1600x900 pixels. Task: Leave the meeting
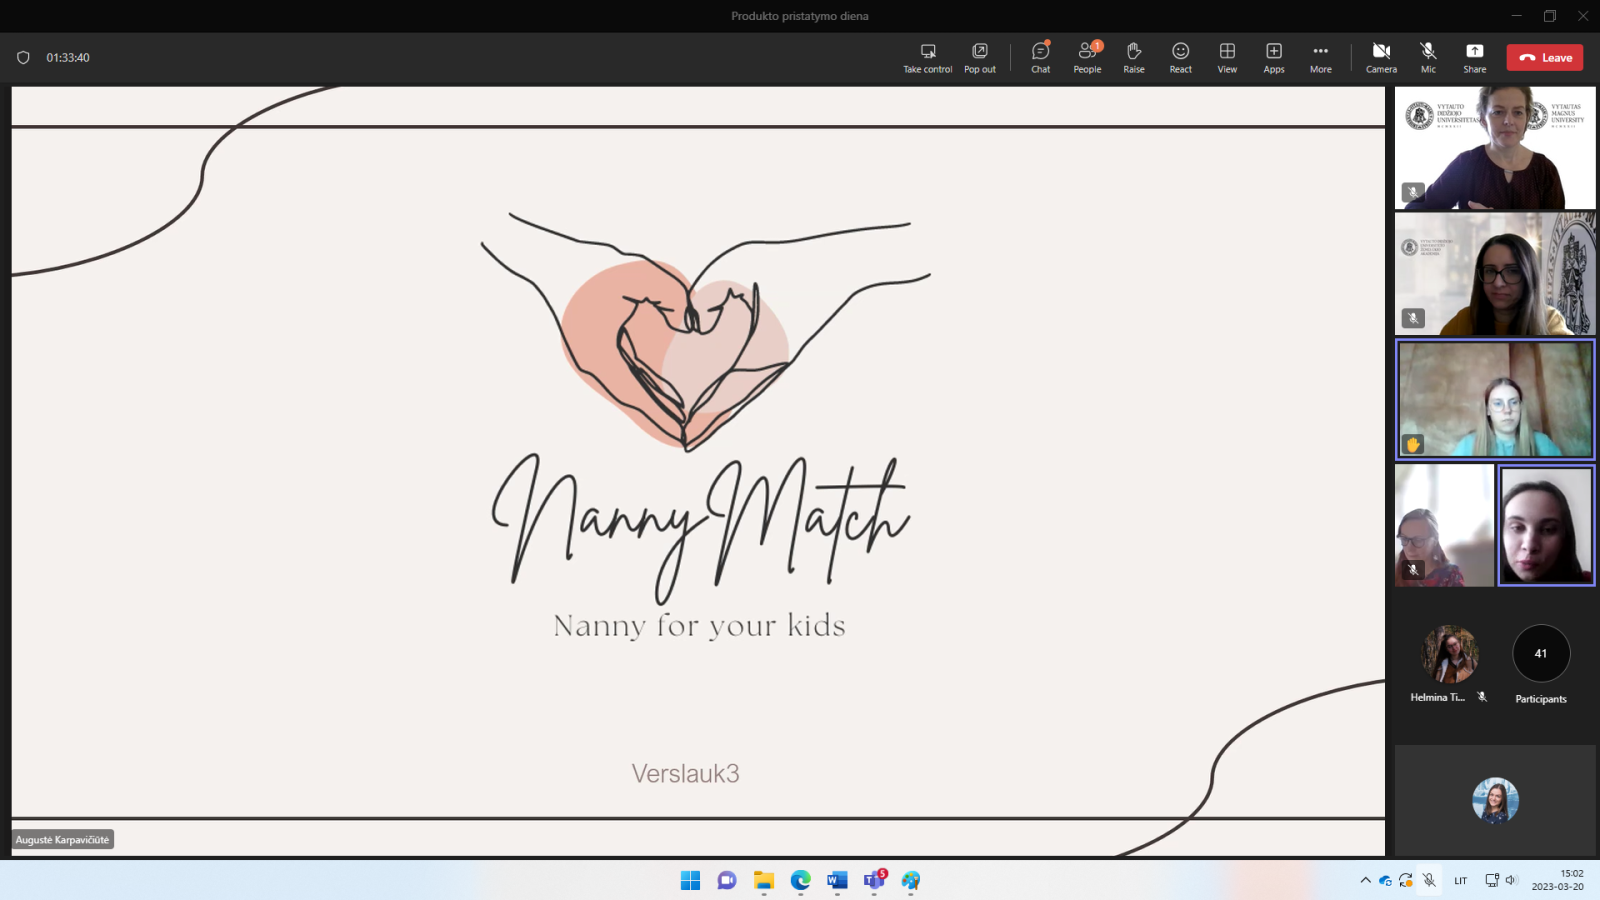point(1544,58)
